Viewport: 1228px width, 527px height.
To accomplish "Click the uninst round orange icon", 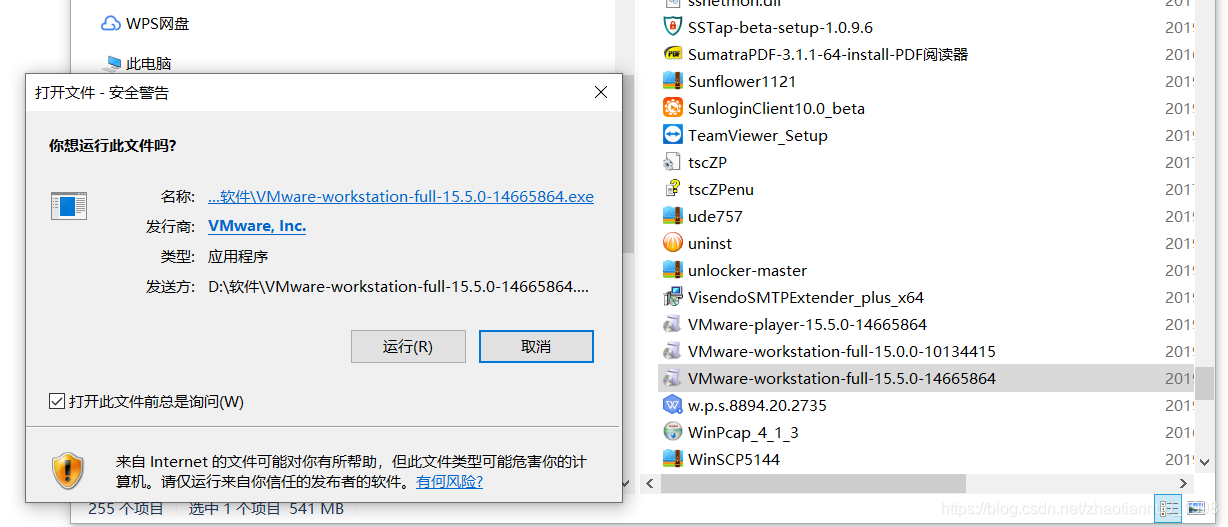I will (x=672, y=243).
